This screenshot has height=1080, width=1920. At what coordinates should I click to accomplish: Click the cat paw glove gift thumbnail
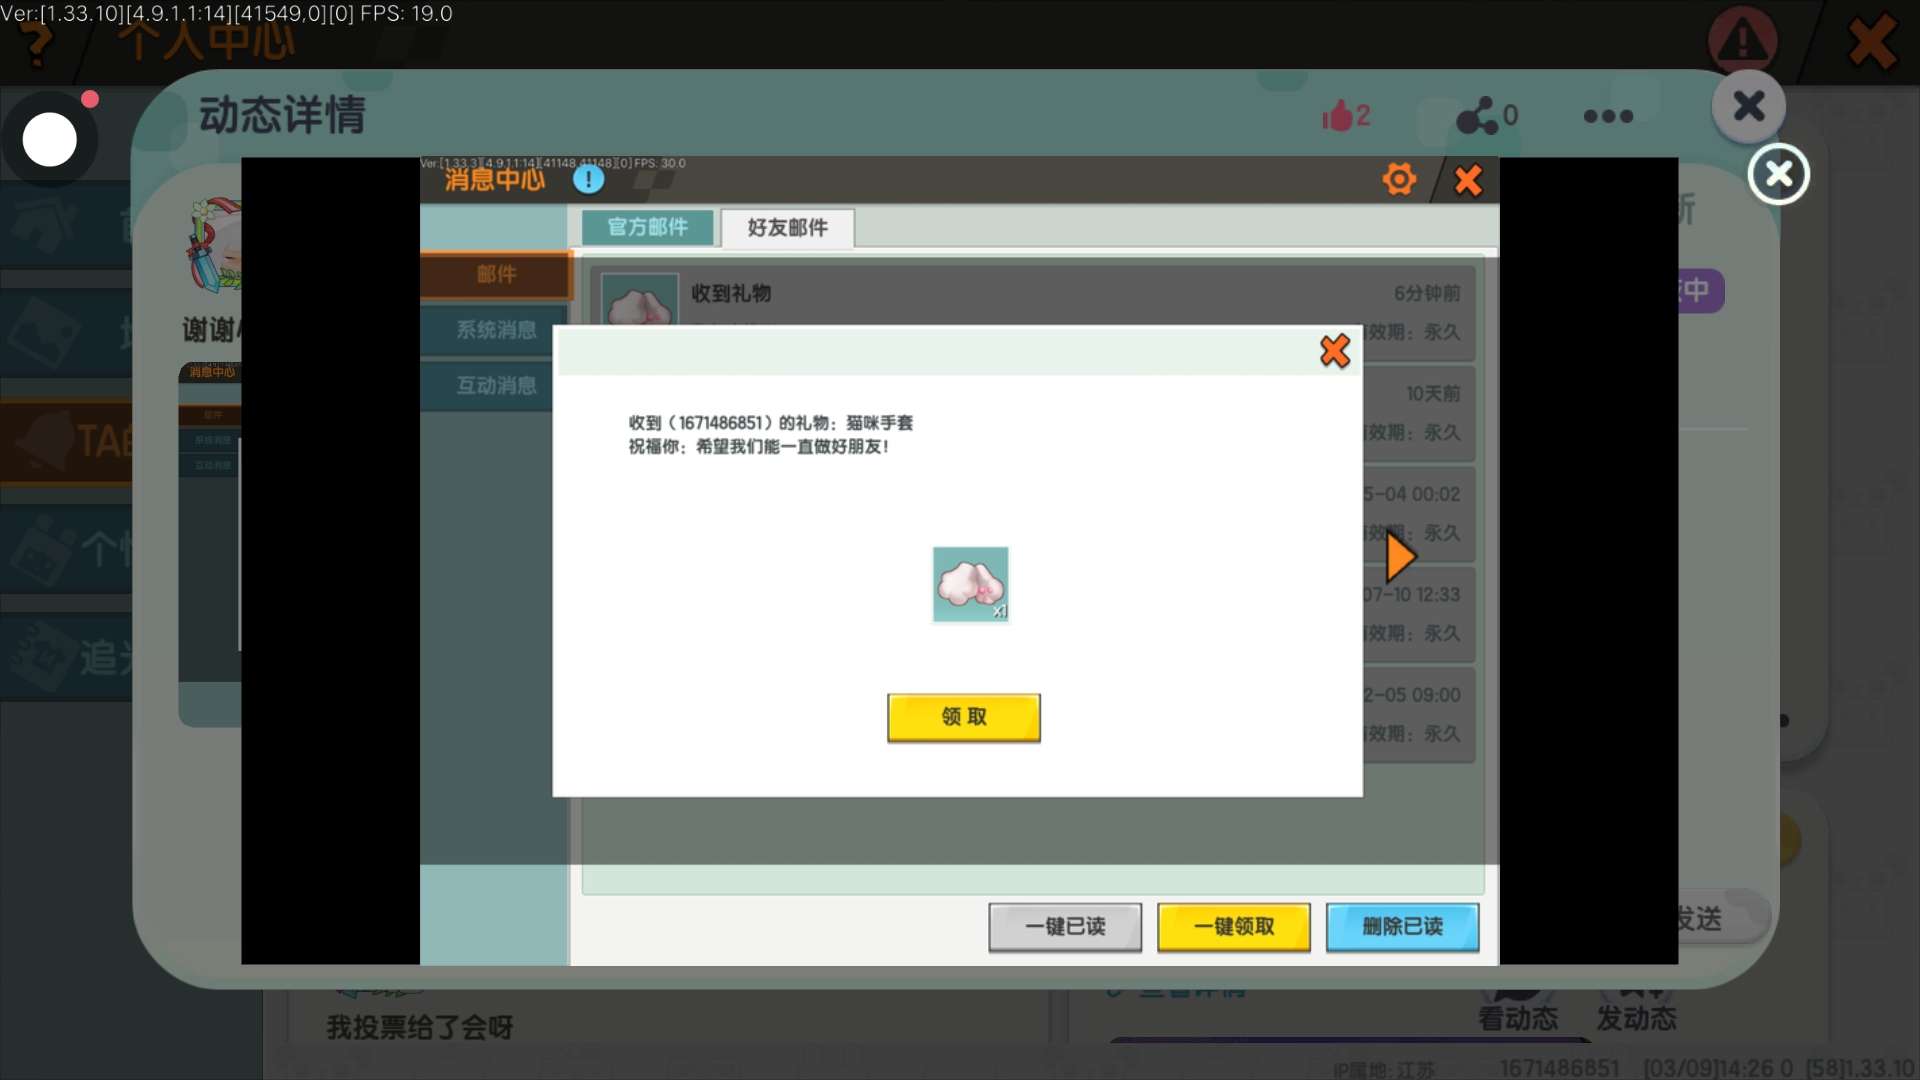(970, 585)
